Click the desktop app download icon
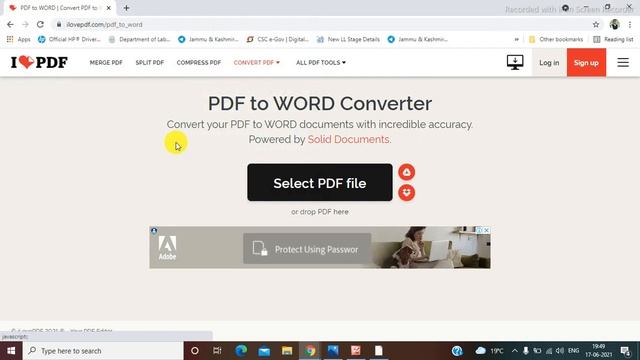This screenshot has width=640, height=360. [x=515, y=62]
